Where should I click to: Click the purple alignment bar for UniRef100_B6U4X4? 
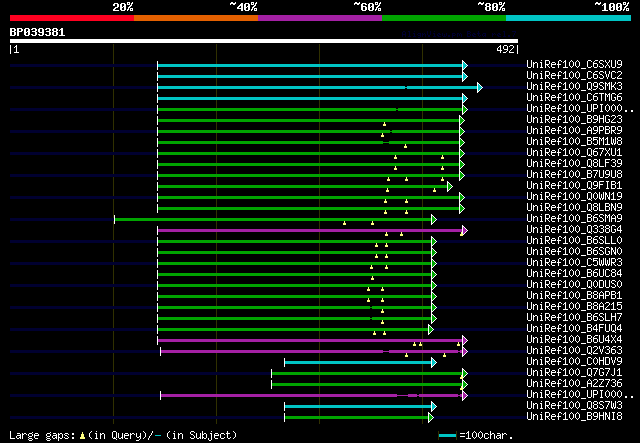point(310,341)
